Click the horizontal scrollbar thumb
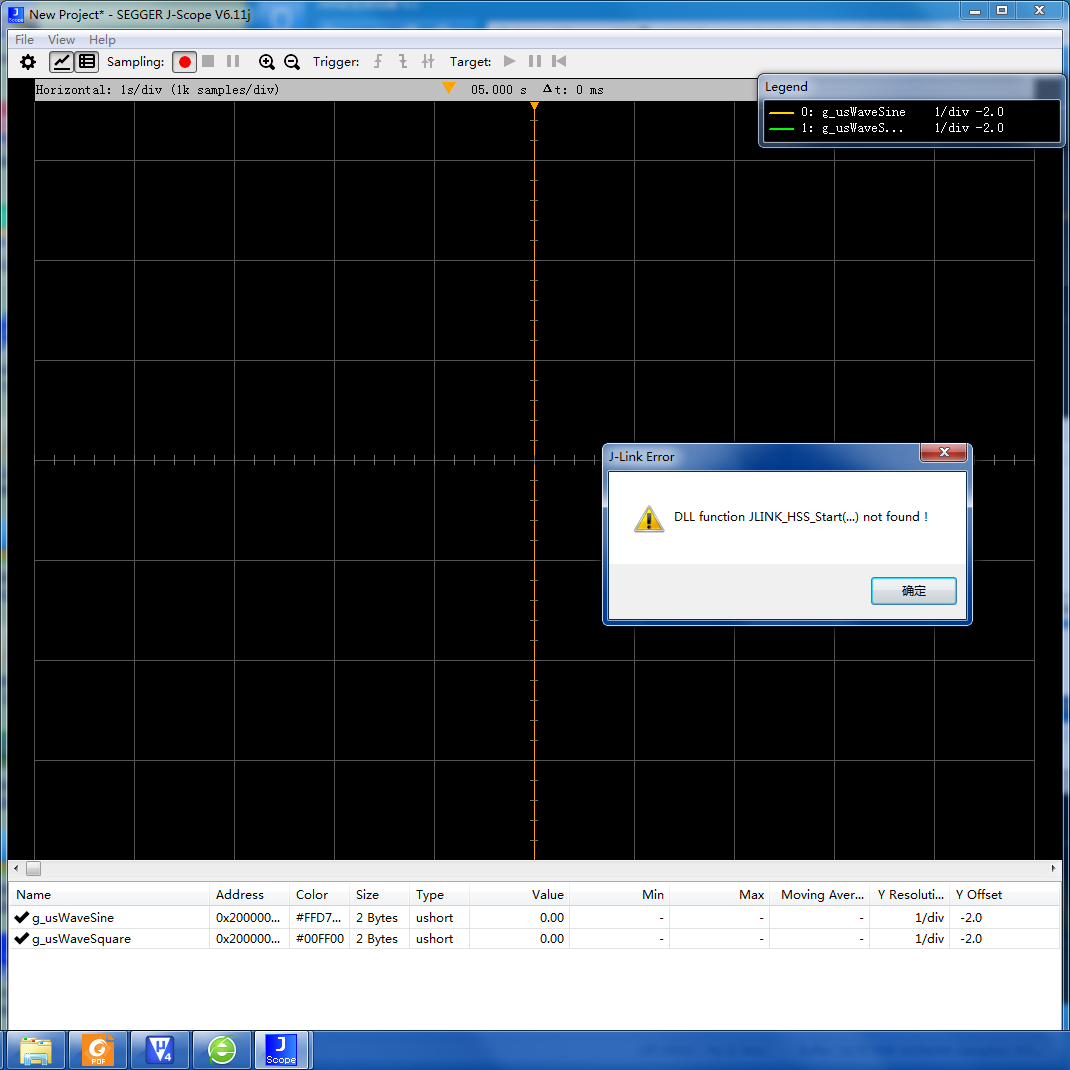This screenshot has height=1070, width=1070. (33, 868)
